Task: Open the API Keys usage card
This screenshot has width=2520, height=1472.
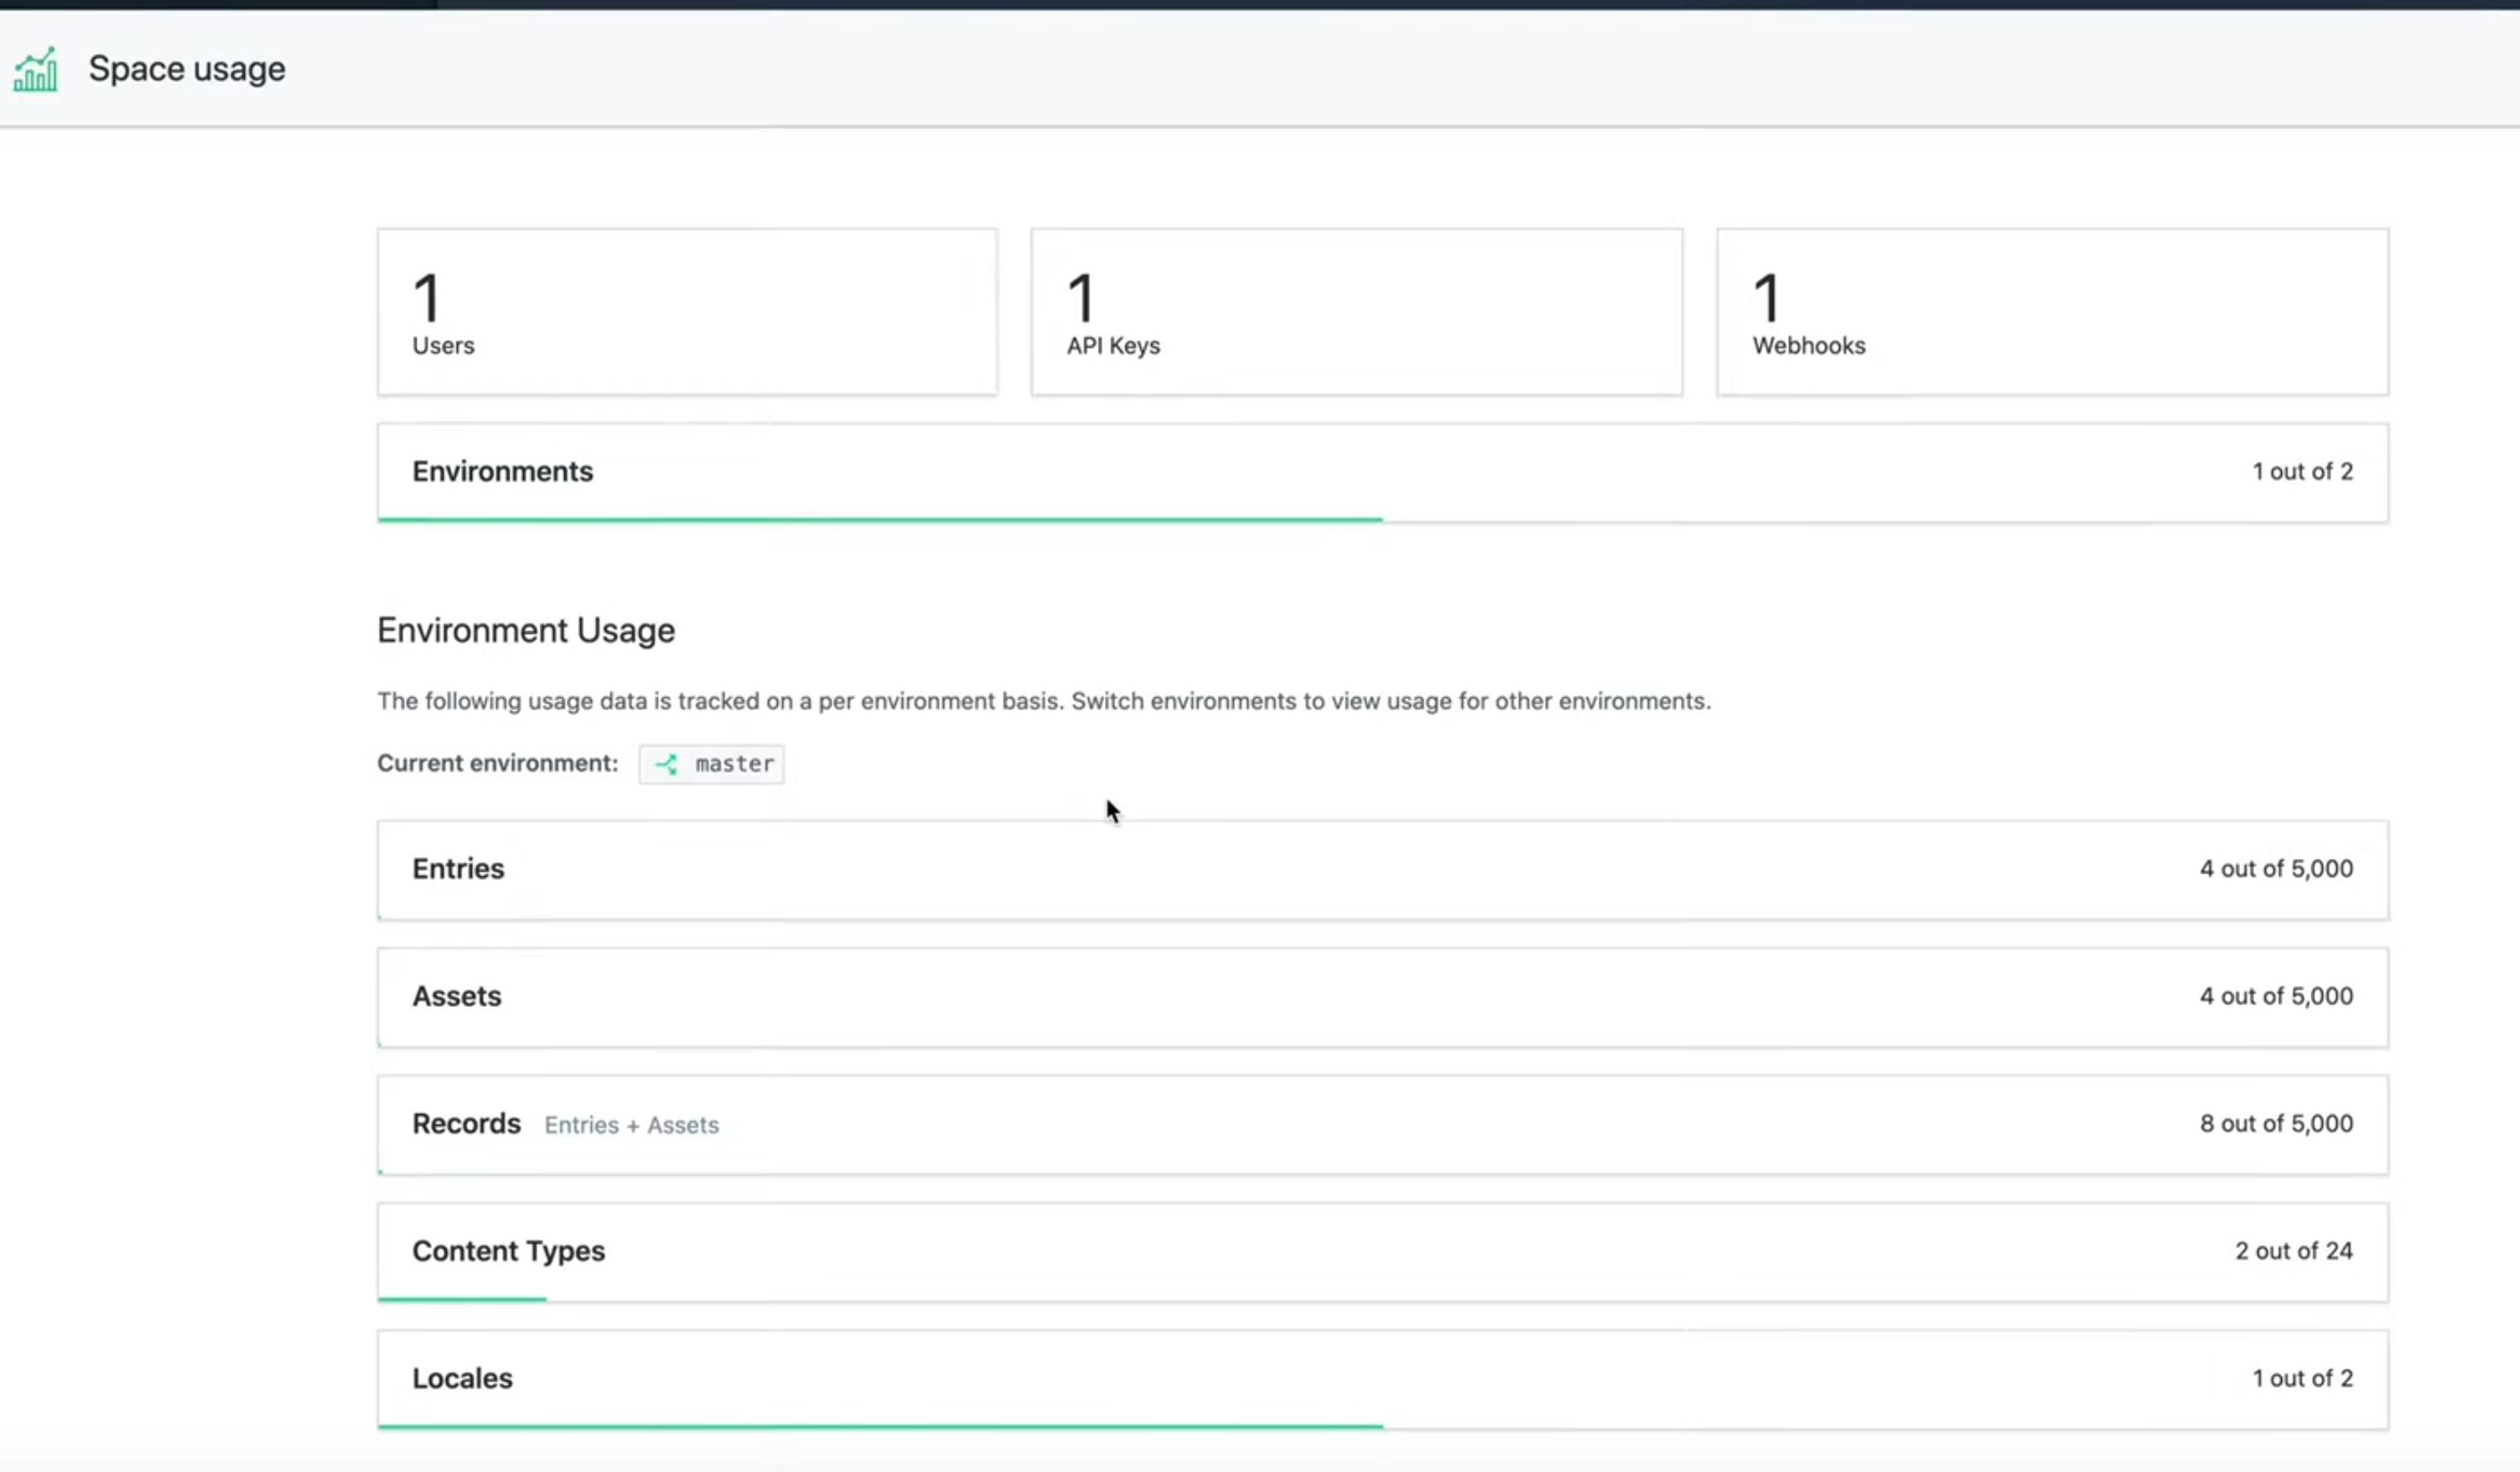Action: point(1356,311)
